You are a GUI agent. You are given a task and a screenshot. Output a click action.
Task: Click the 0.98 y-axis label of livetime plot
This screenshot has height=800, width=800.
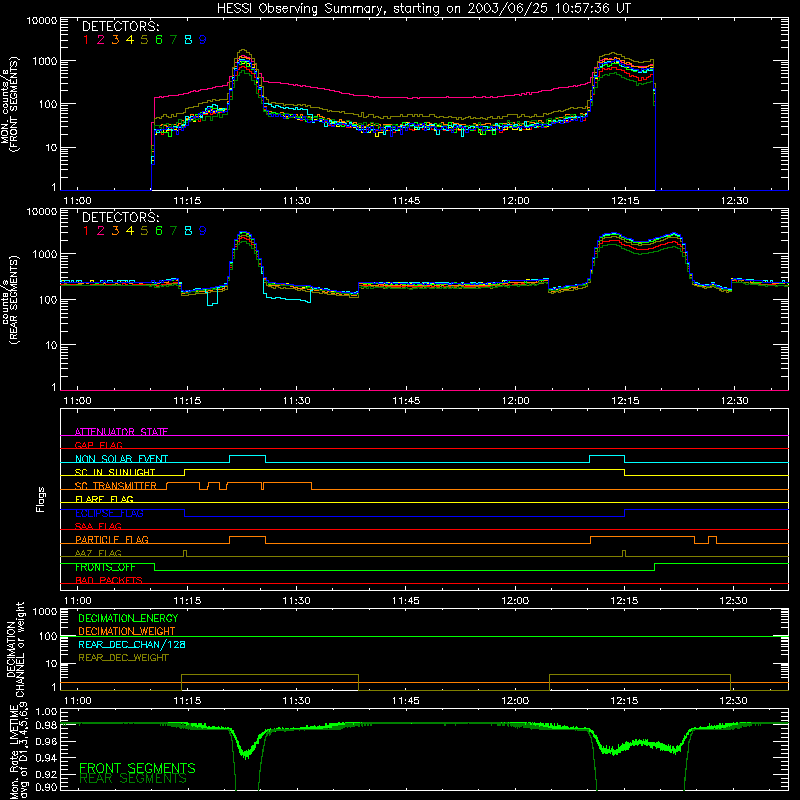47,725
